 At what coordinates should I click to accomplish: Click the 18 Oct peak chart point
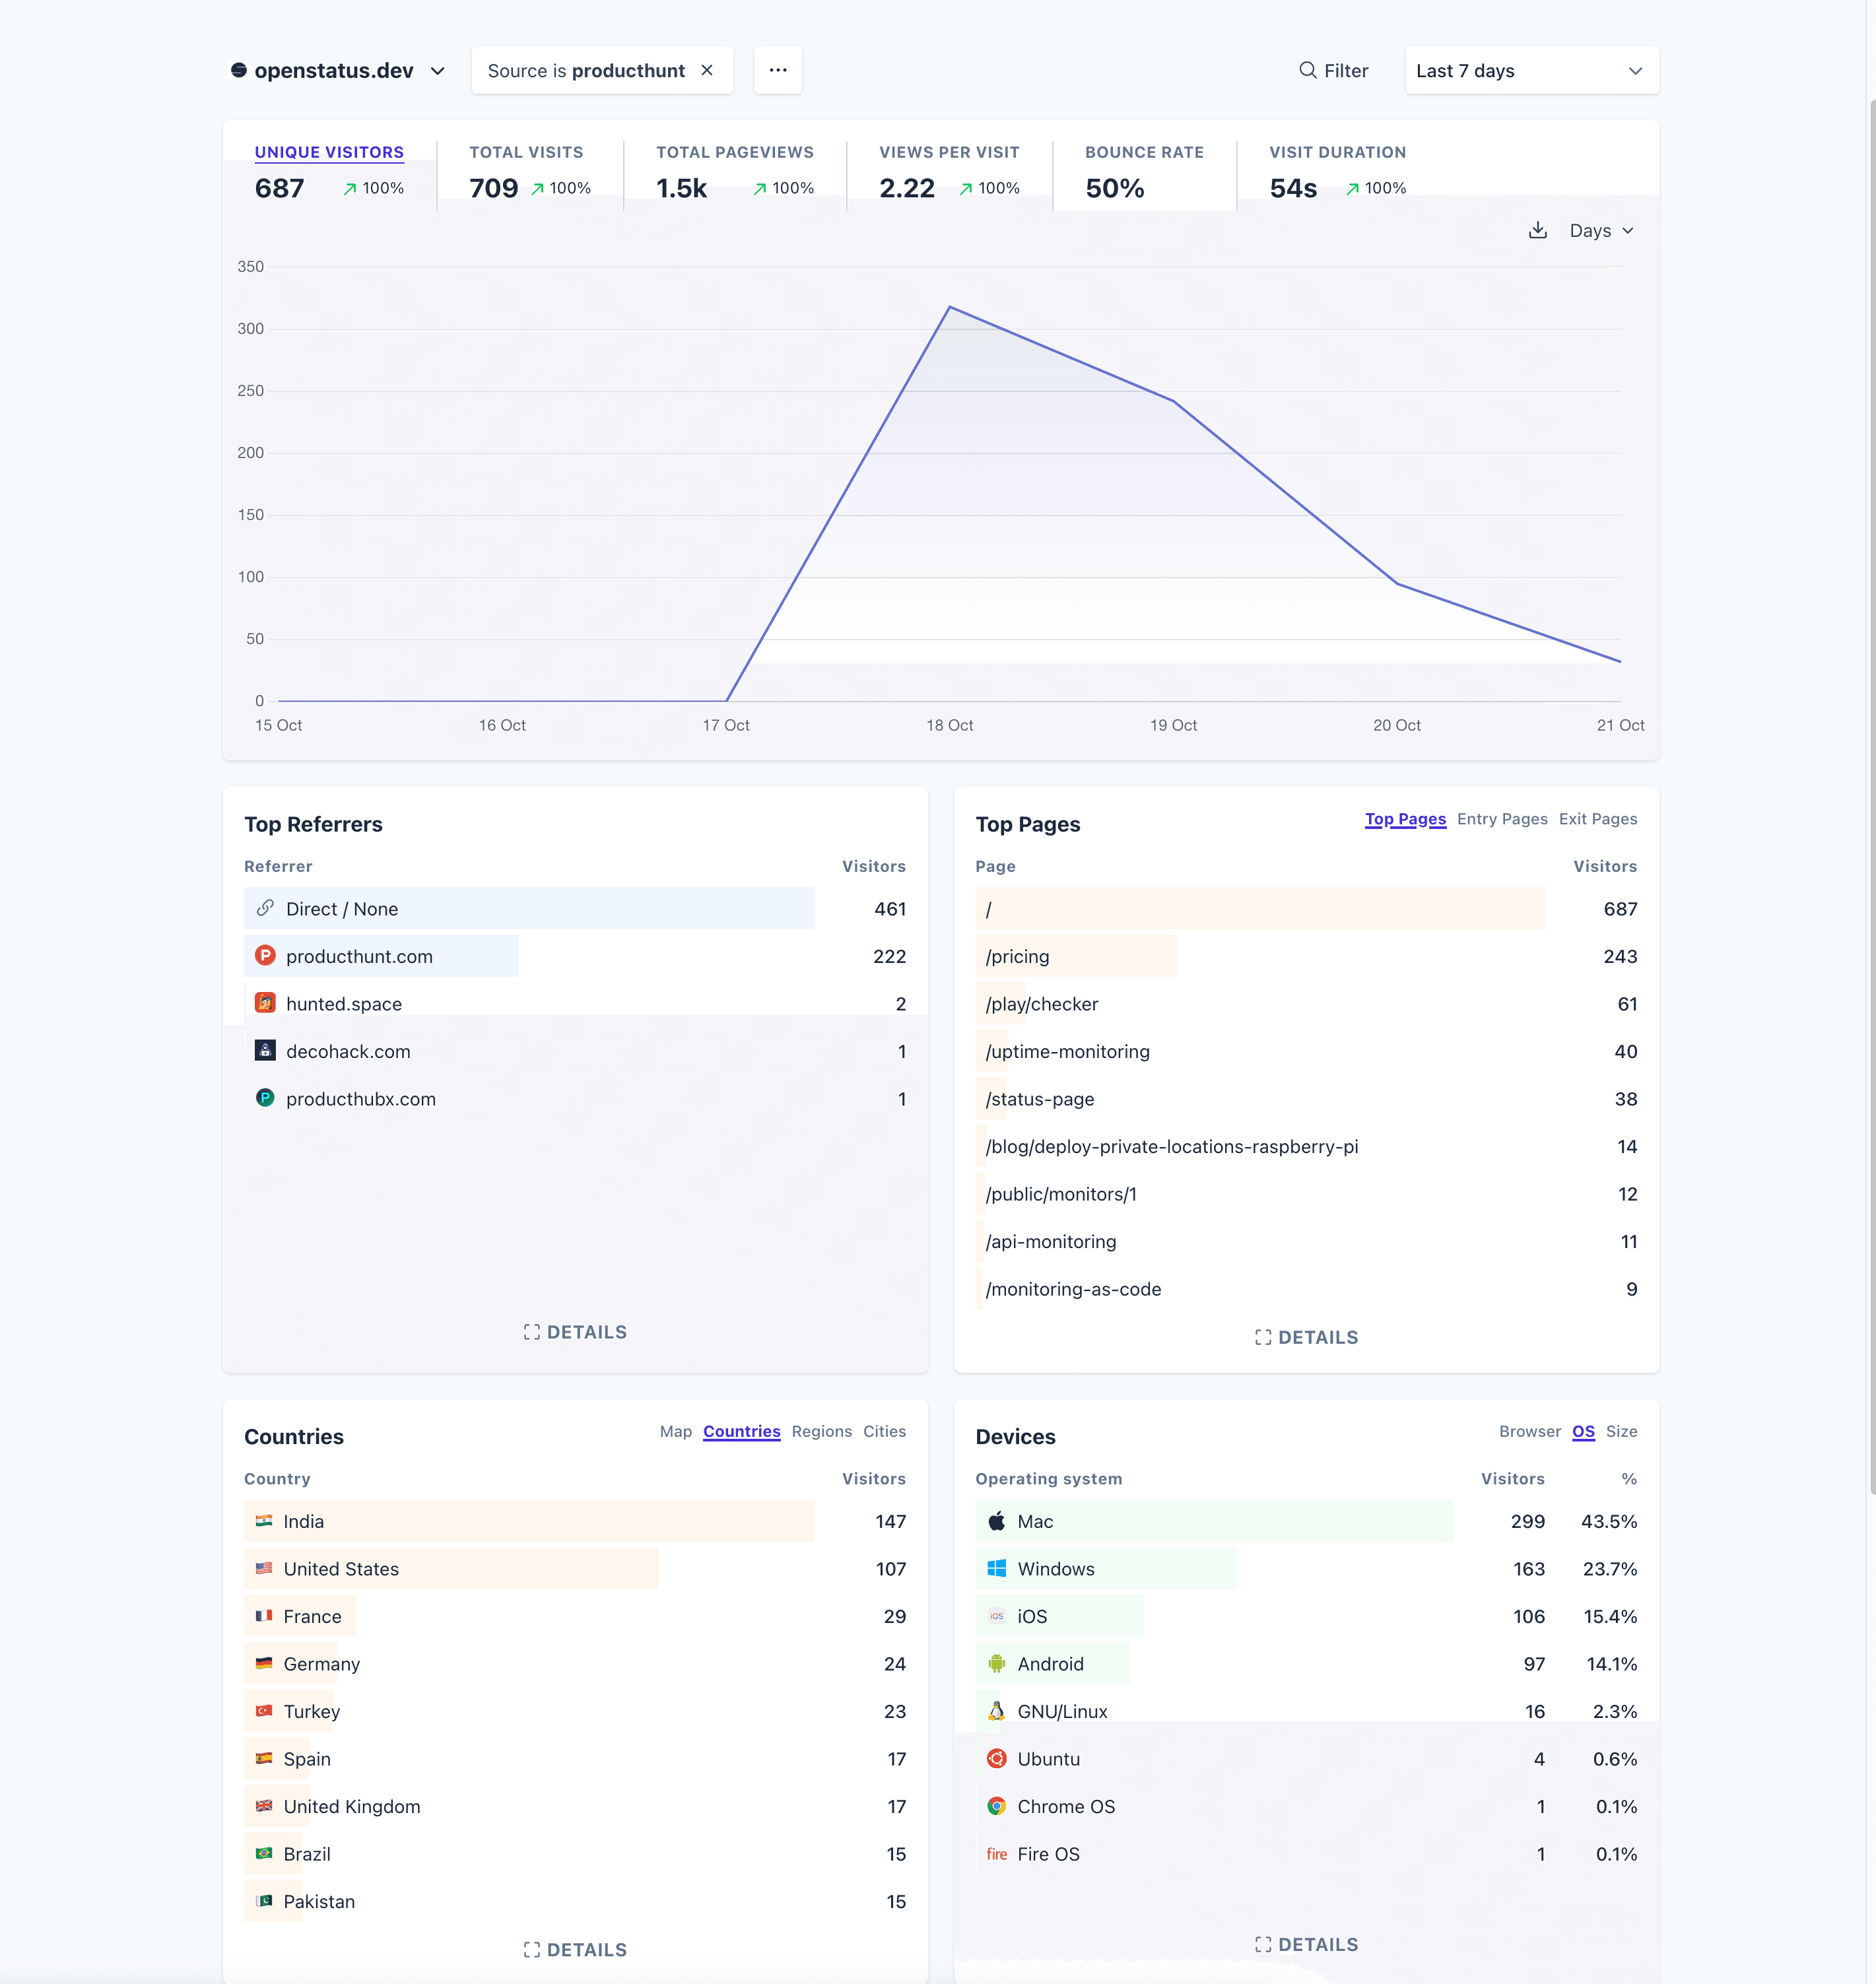coord(949,307)
